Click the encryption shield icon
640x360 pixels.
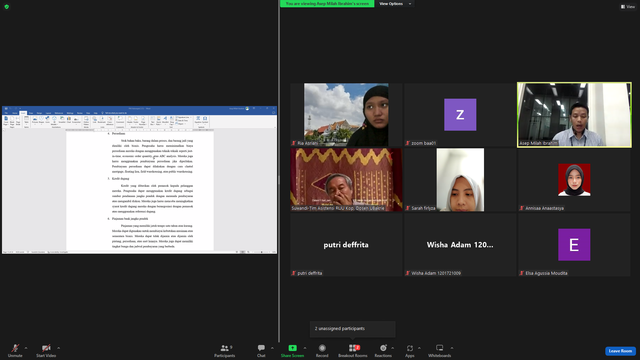(x=7, y=7)
